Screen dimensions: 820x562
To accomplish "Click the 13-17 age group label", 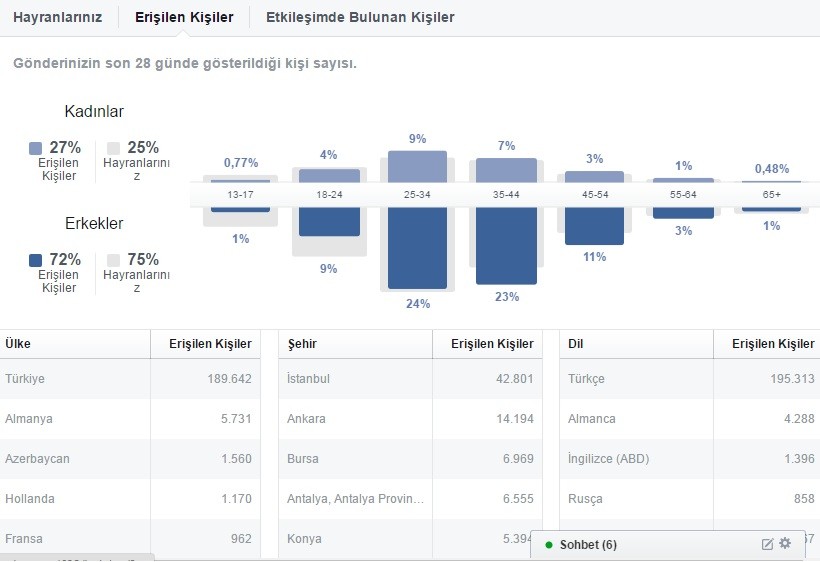I will point(241,194).
